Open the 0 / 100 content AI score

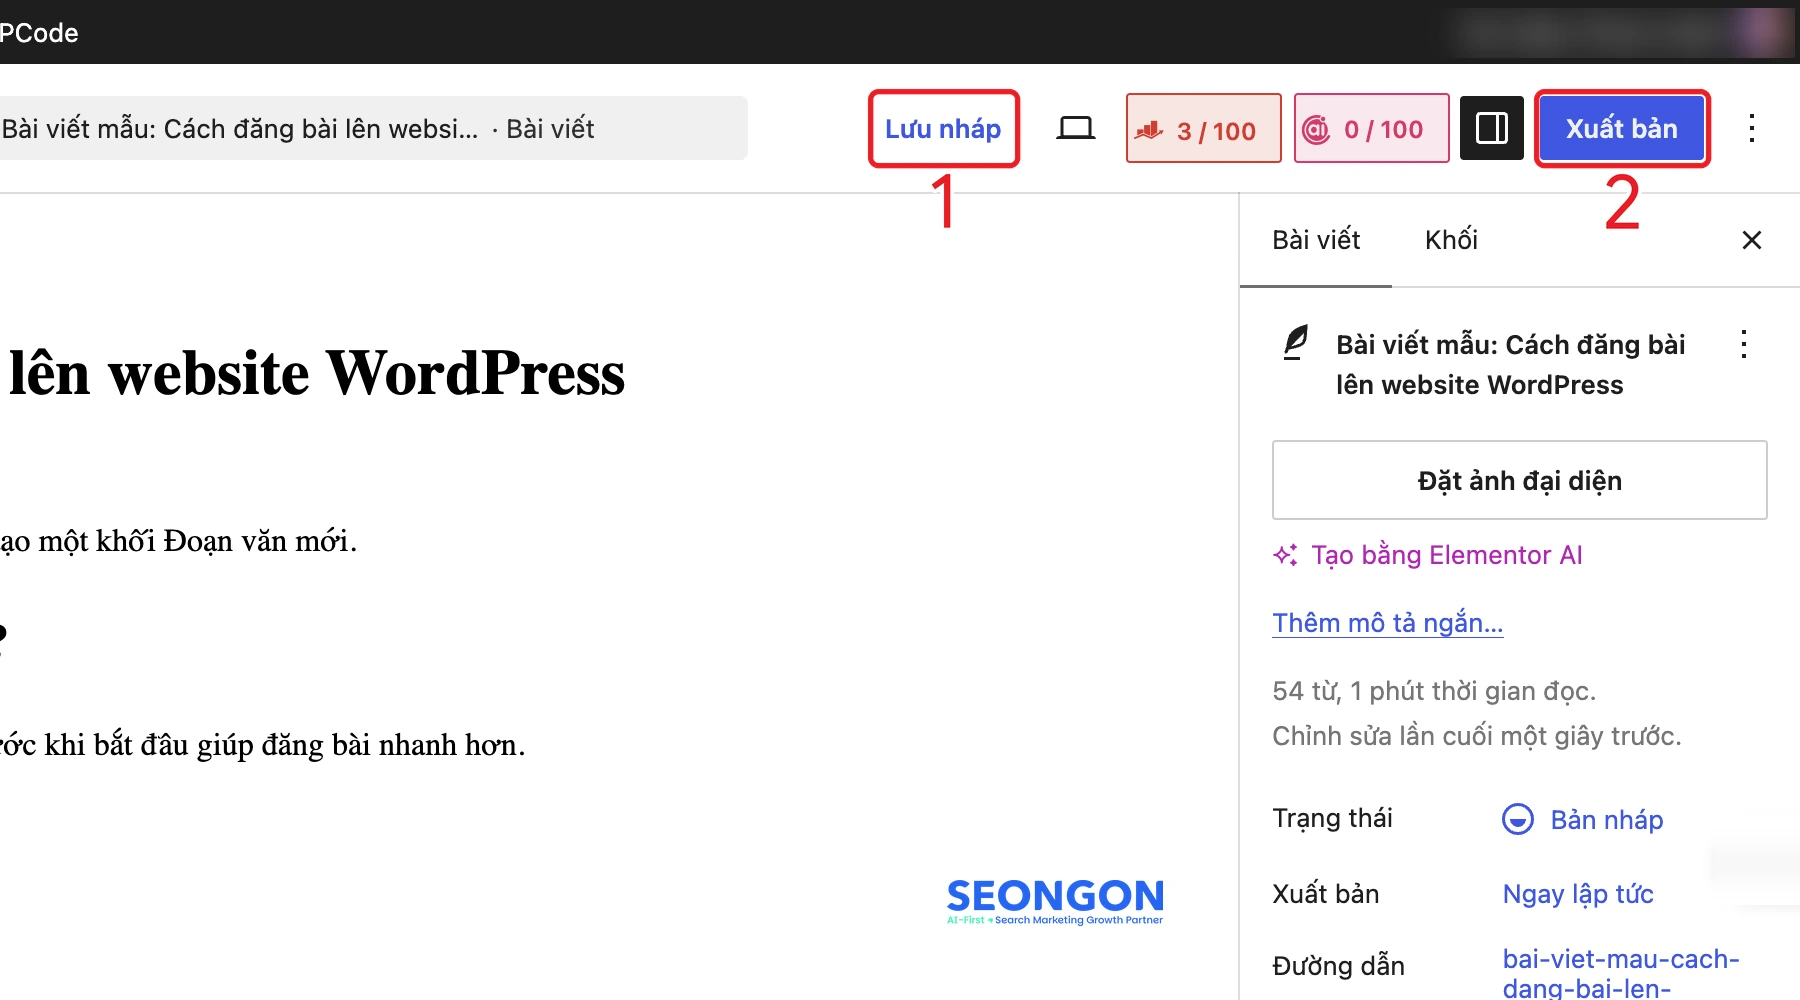pyautogui.click(x=1371, y=128)
